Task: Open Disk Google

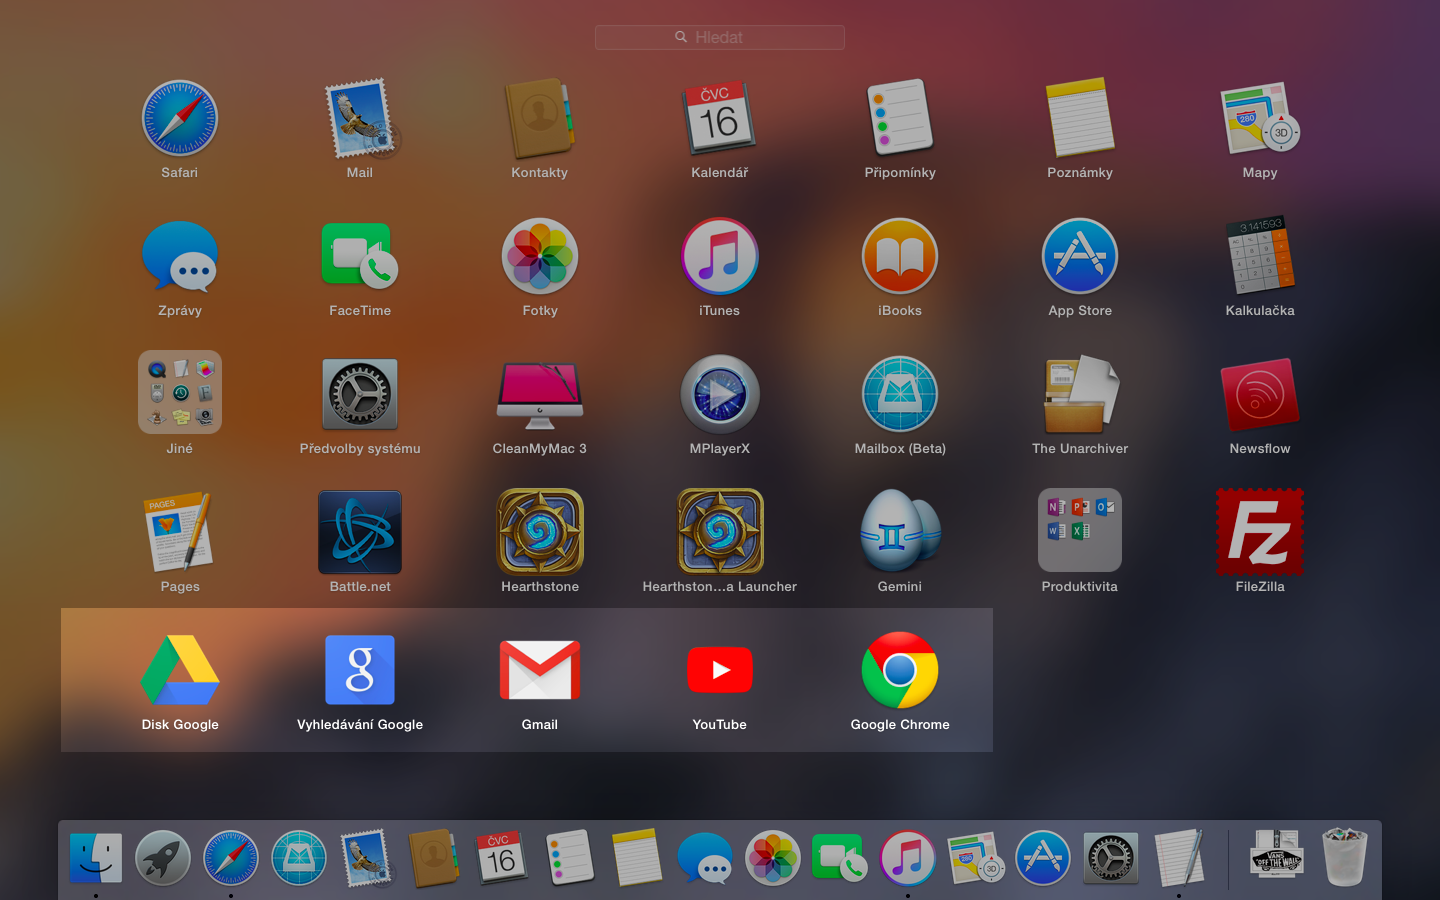Action: pyautogui.click(x=180, y=670)
